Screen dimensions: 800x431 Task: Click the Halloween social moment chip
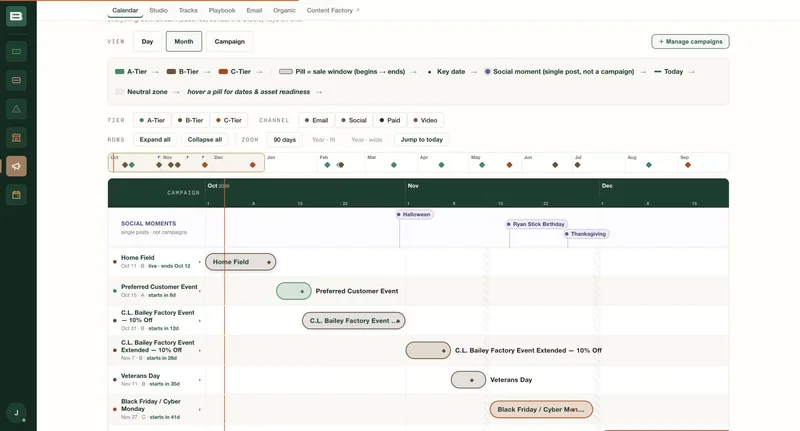(414, 215)
